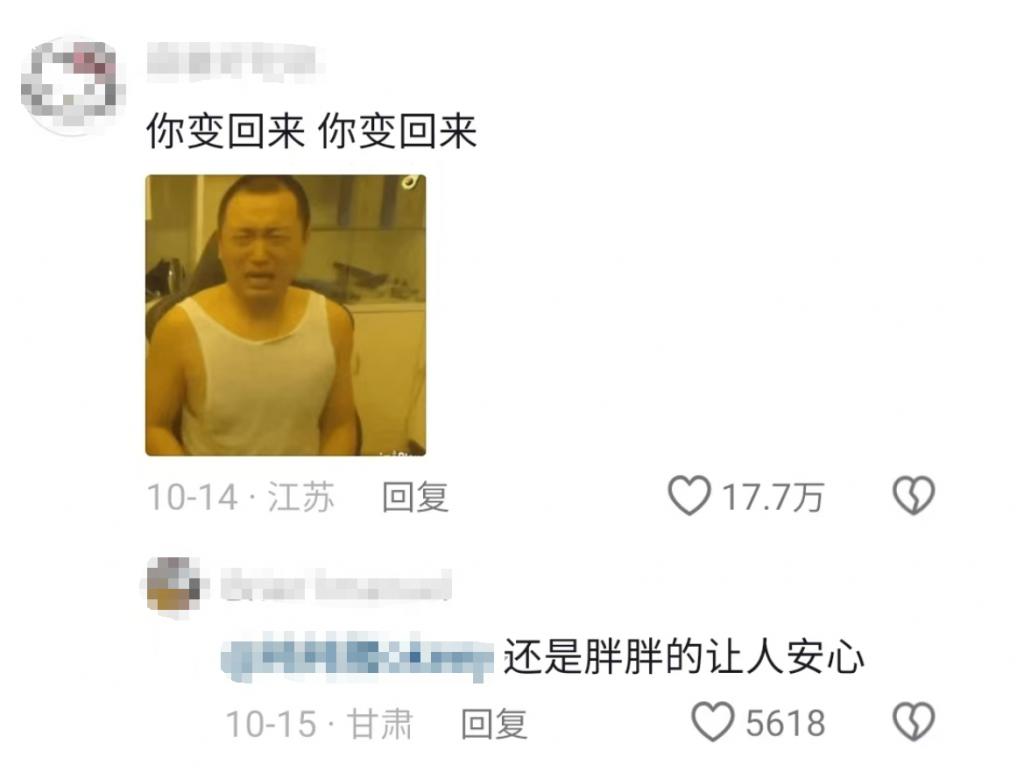Tap the broken-heart dislike on 甘肃 reply
Screen dimensions: 1024x772
[x=914, y=722]
